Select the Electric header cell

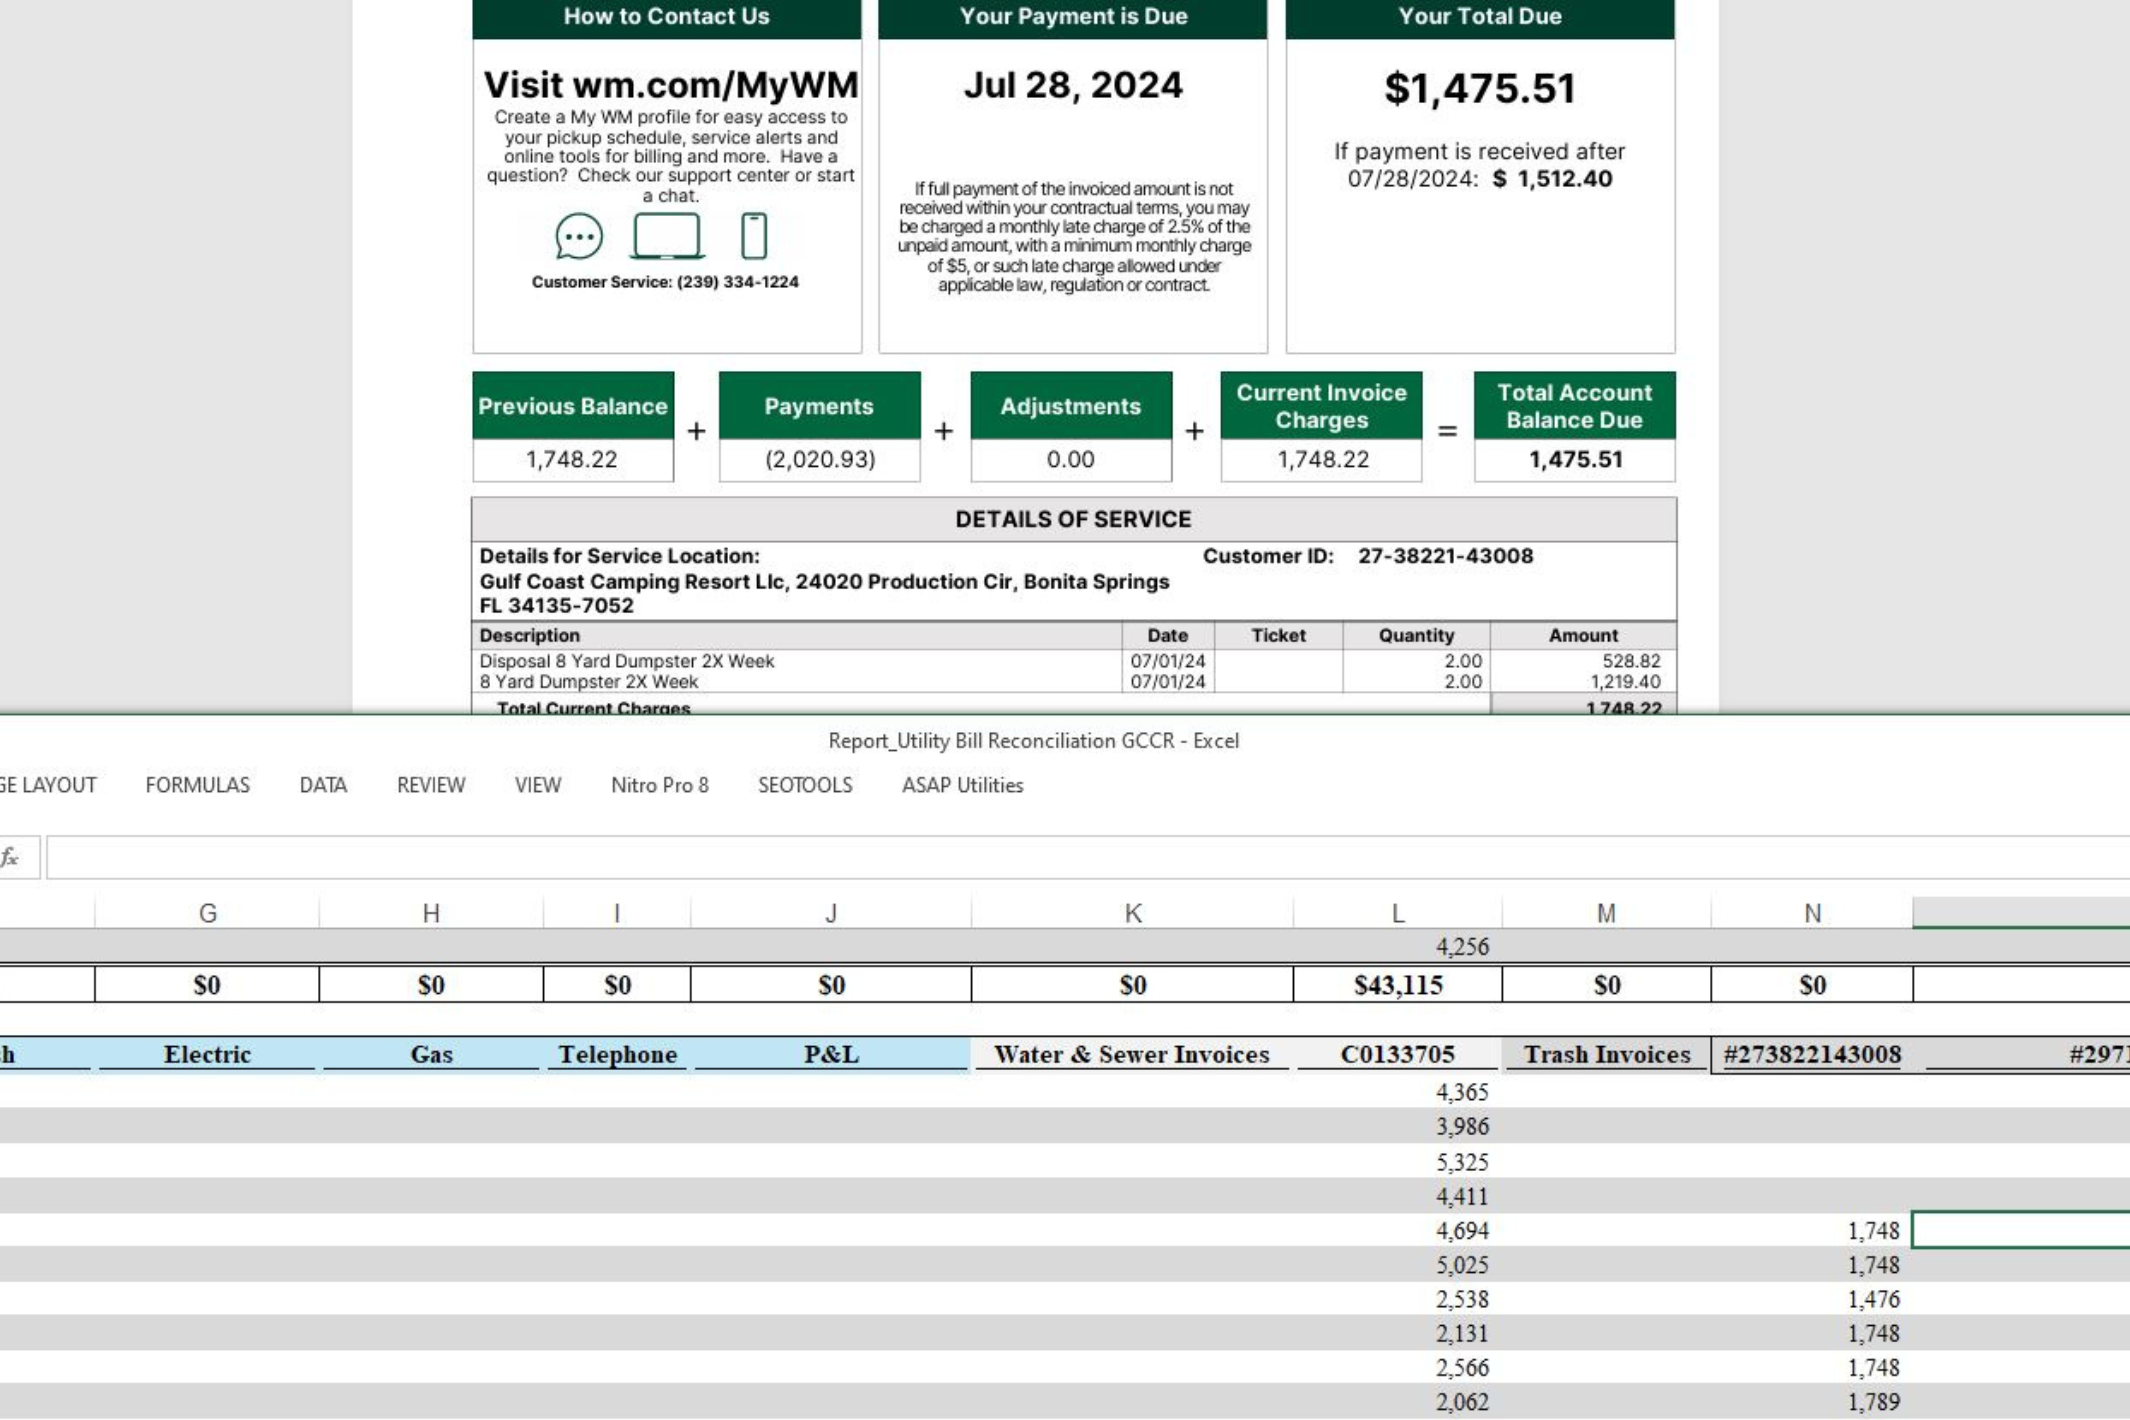pyautogui.click(x=207, y=1054)
